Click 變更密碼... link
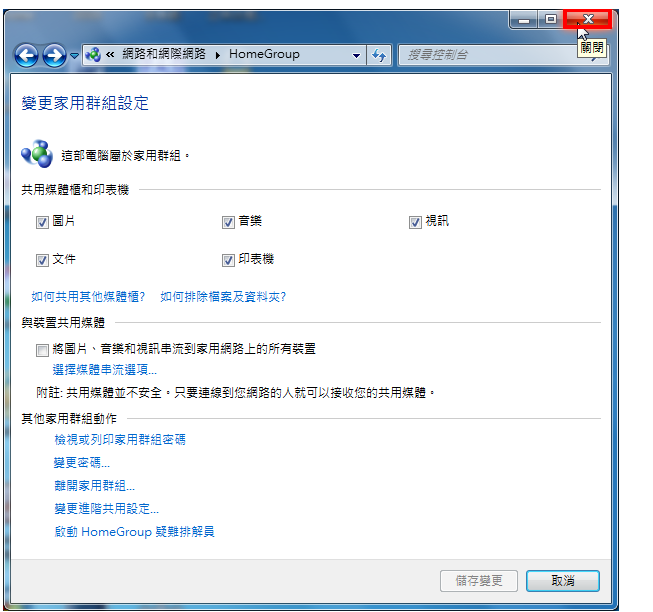 [x=82, y=463]
